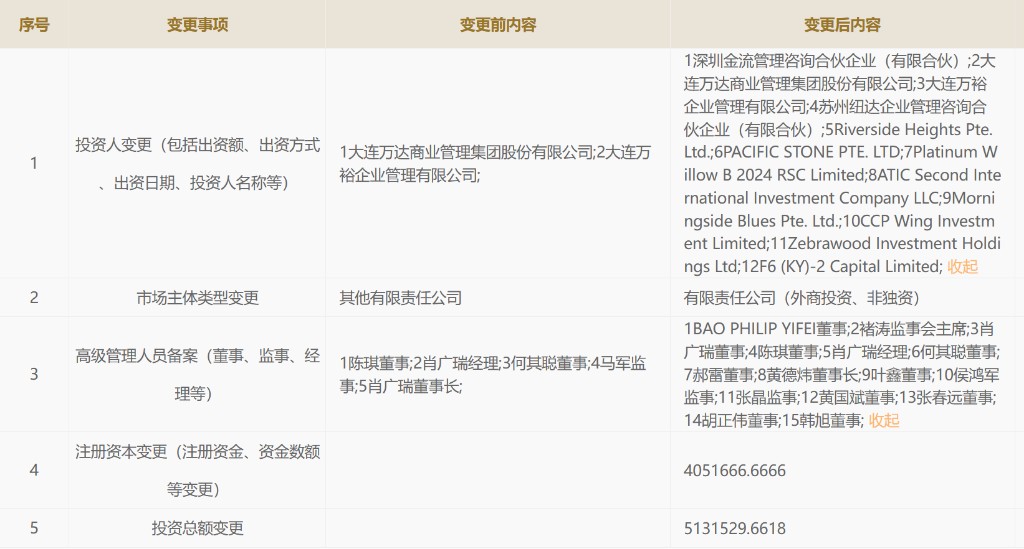The width and height of the screenshot is (1024, 549).
Task: Select the 注册资本变更 change item cell
Action: 197,470
